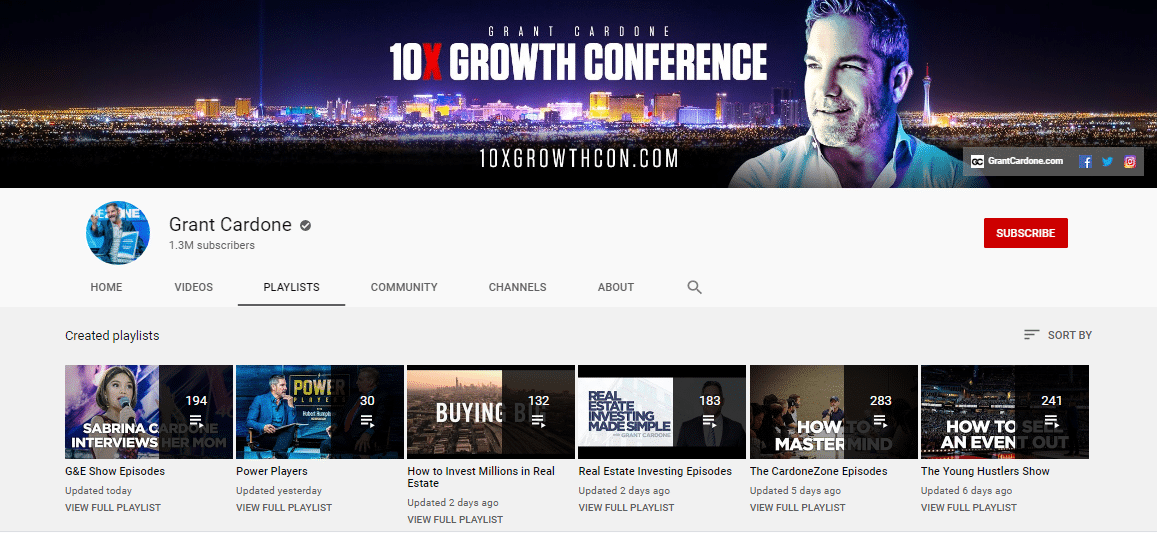Open the Instagram icon in channel banner
The height and width of the screenshot is (534, 1157).
(1130, 162)
